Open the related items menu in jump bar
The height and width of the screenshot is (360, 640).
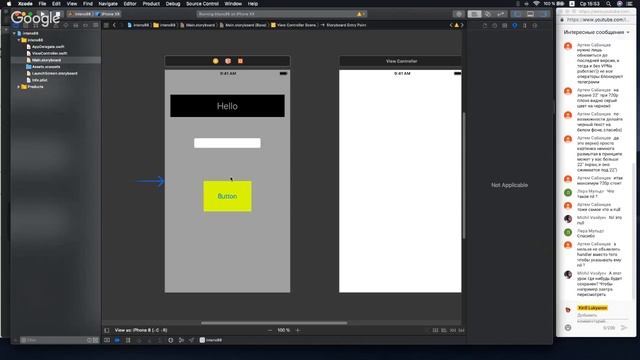pyautogui.click(x=106, y=25)
